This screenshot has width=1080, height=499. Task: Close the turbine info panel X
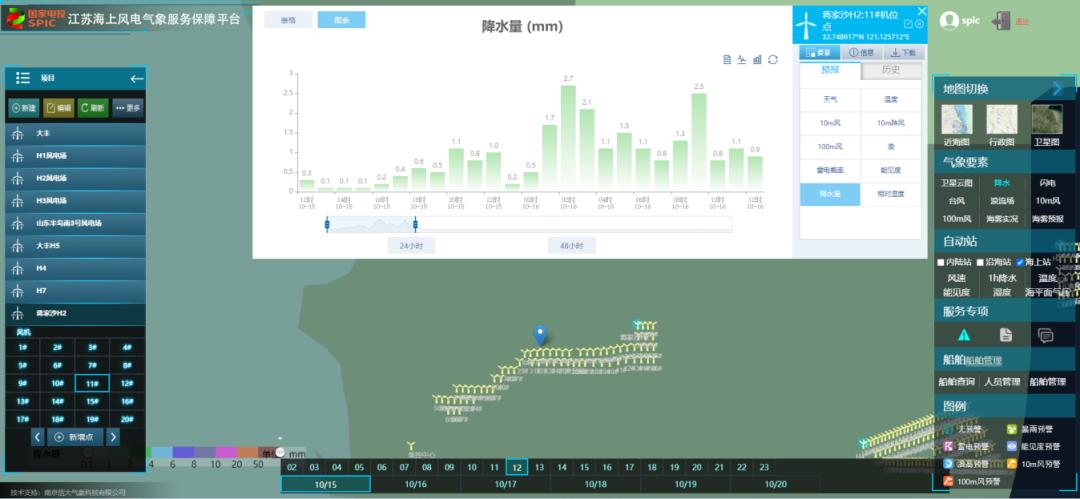pos(922,11)
